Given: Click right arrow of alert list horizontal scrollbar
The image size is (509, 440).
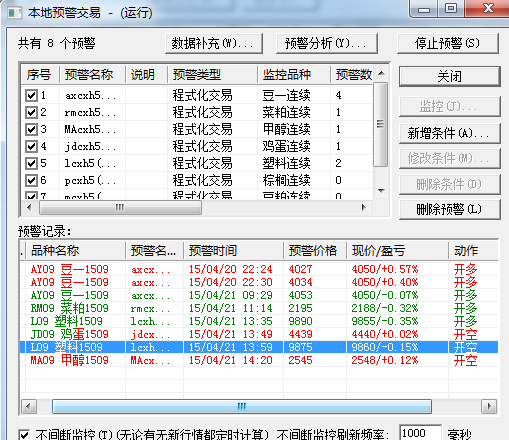Looking at the screenshot, I should click(364, 208).
